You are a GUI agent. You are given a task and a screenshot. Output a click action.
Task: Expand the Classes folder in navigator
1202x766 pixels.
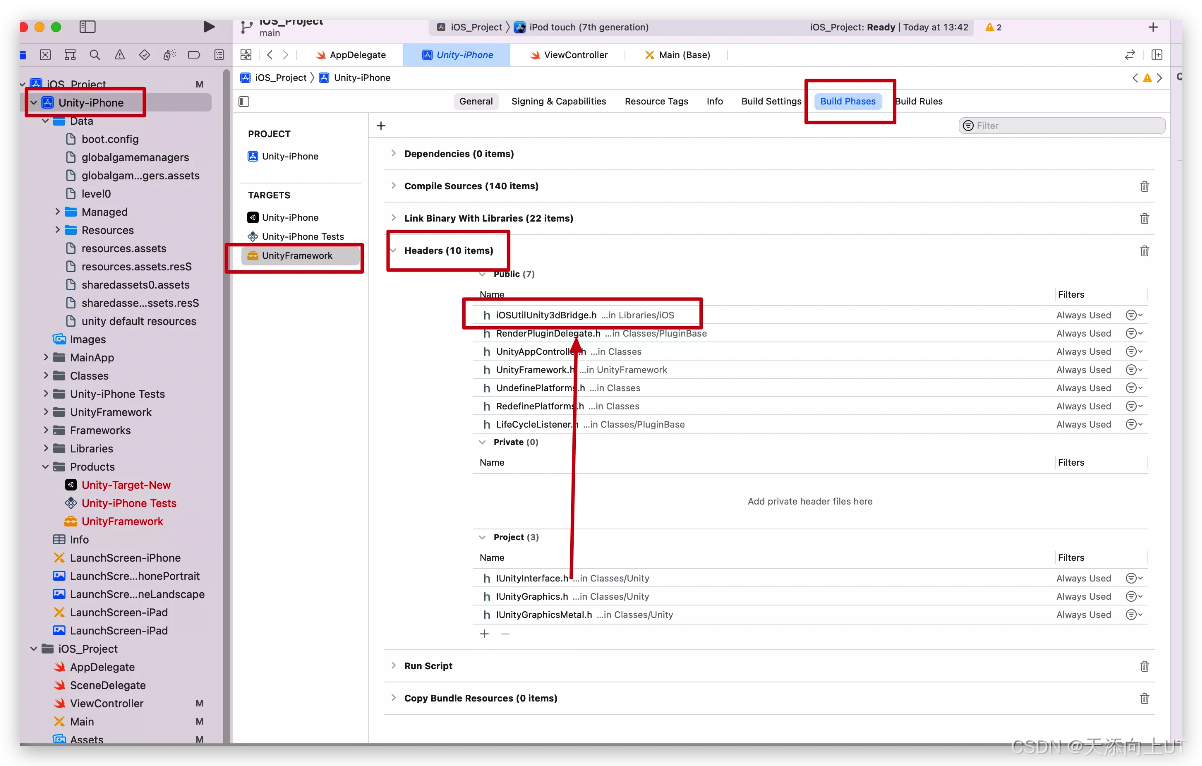point(46,376)
